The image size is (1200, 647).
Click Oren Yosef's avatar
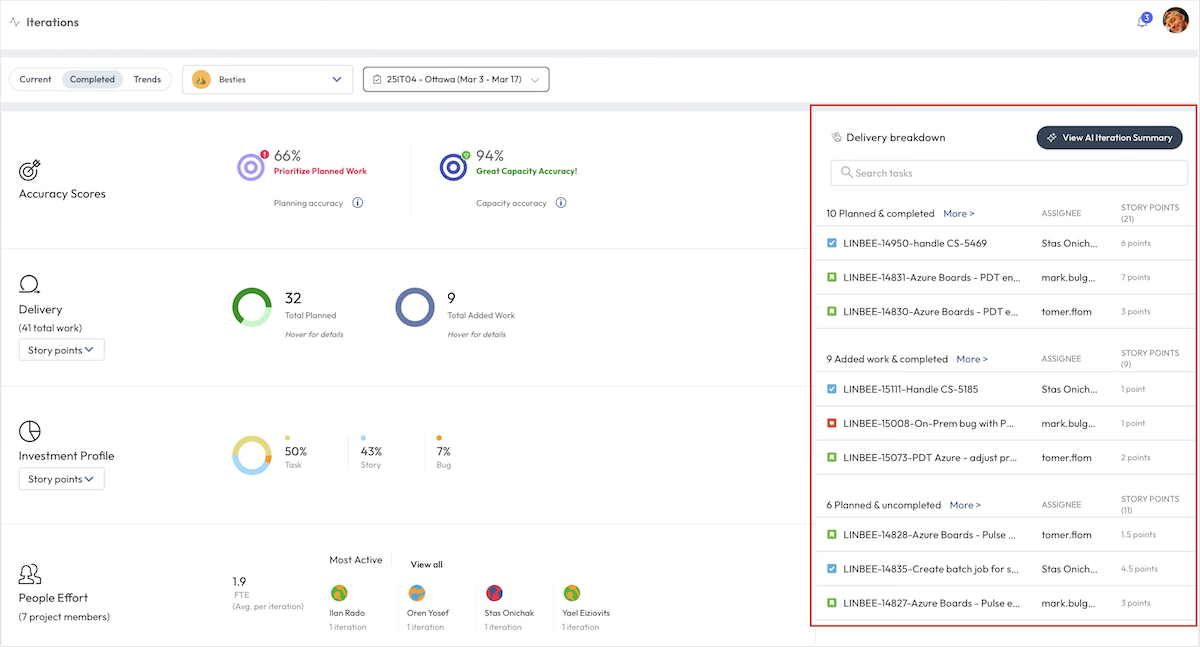(416, 593)
